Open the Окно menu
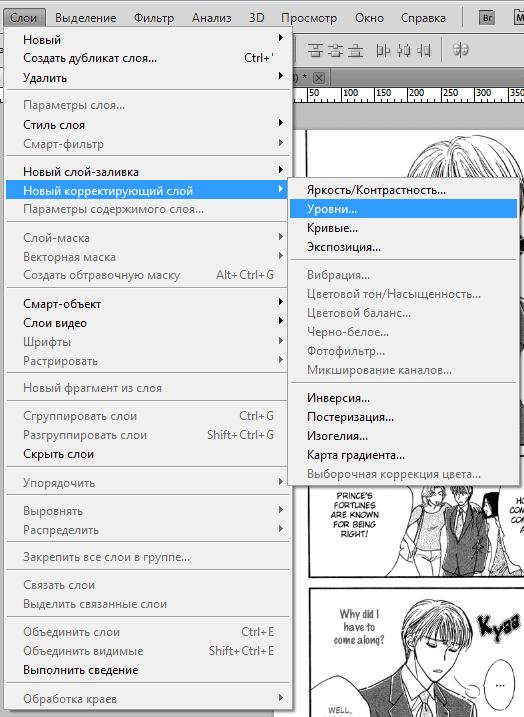This screenshot has width=524, height=717. point(369,18)
